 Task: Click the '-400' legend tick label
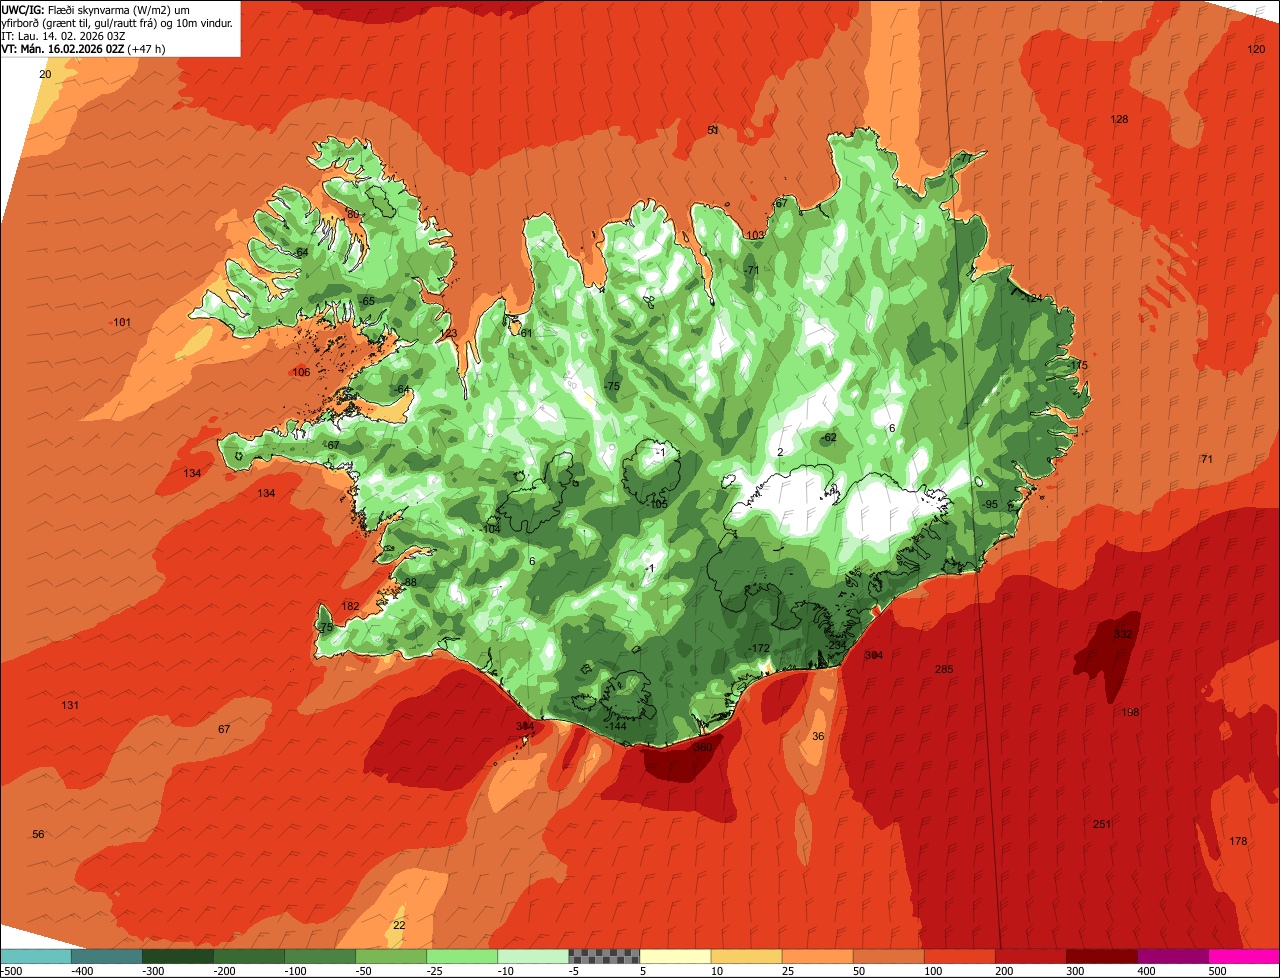pyautogui.click(x=83, y=970)
